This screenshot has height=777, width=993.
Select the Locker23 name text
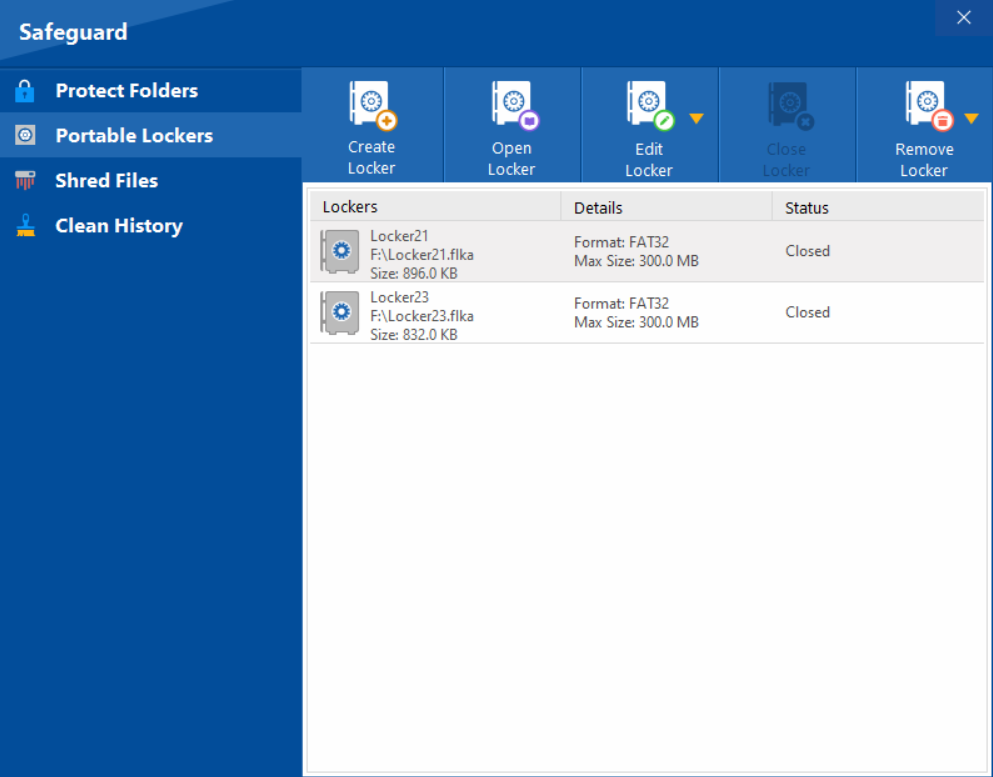[399, 297]
